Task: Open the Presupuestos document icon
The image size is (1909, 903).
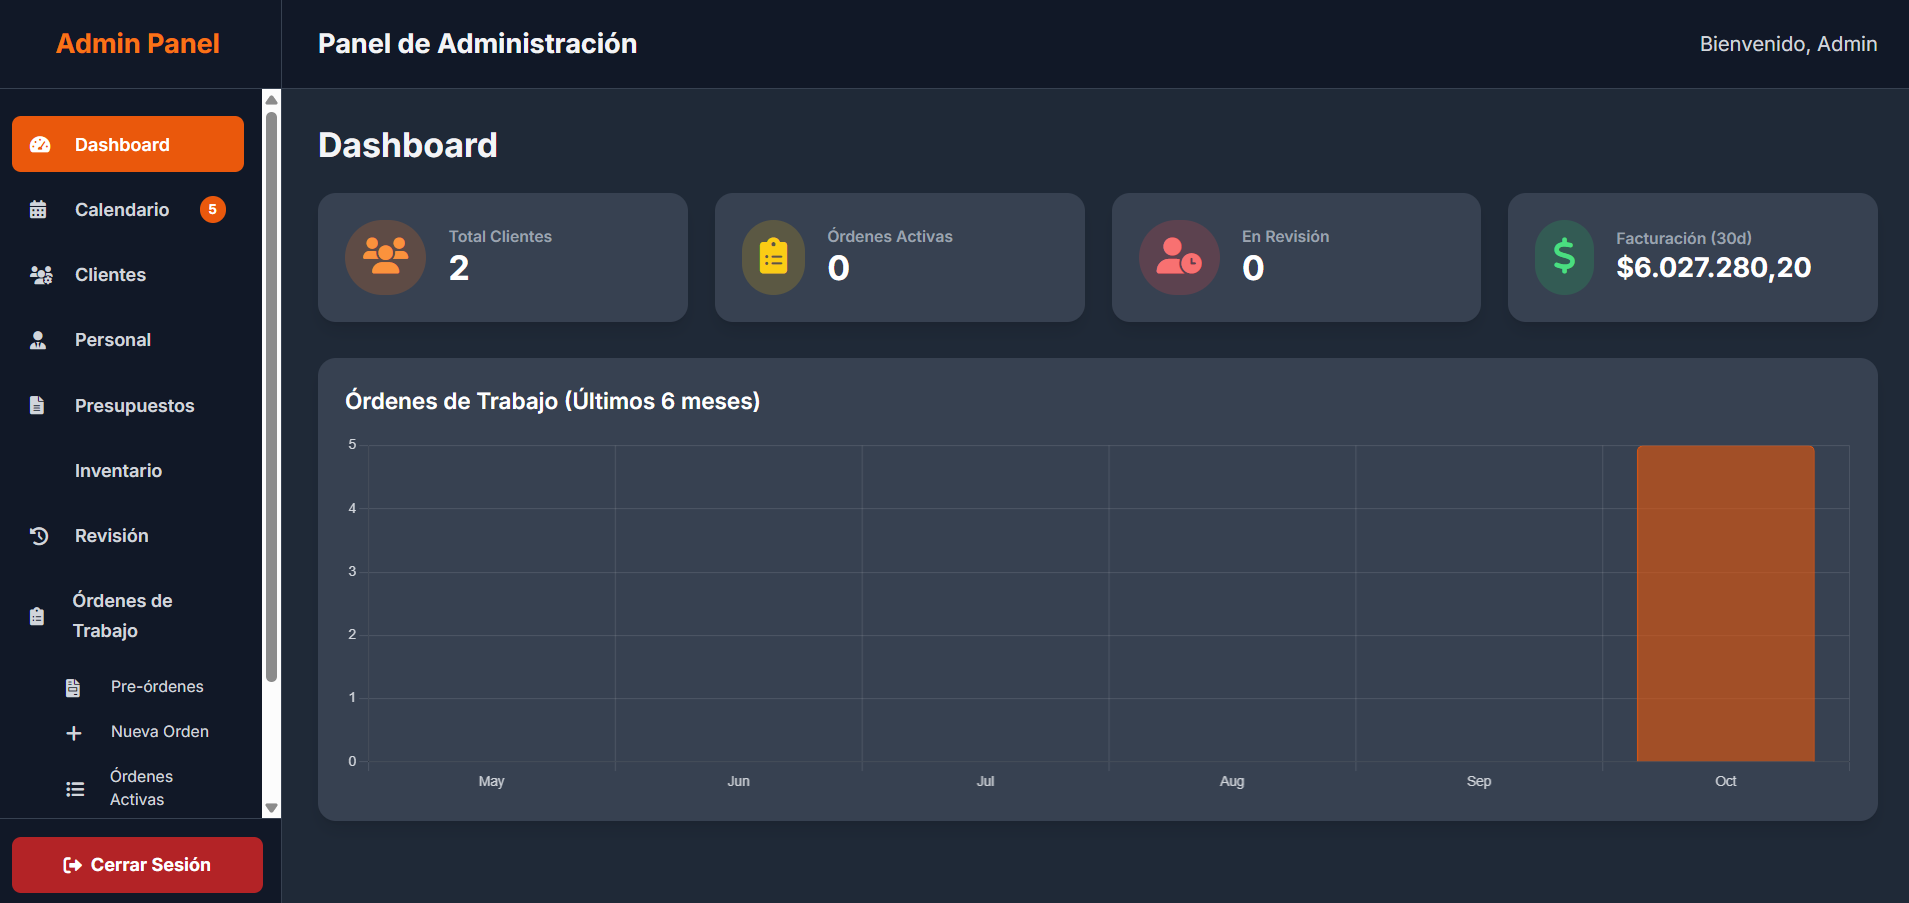Action: 38,405
